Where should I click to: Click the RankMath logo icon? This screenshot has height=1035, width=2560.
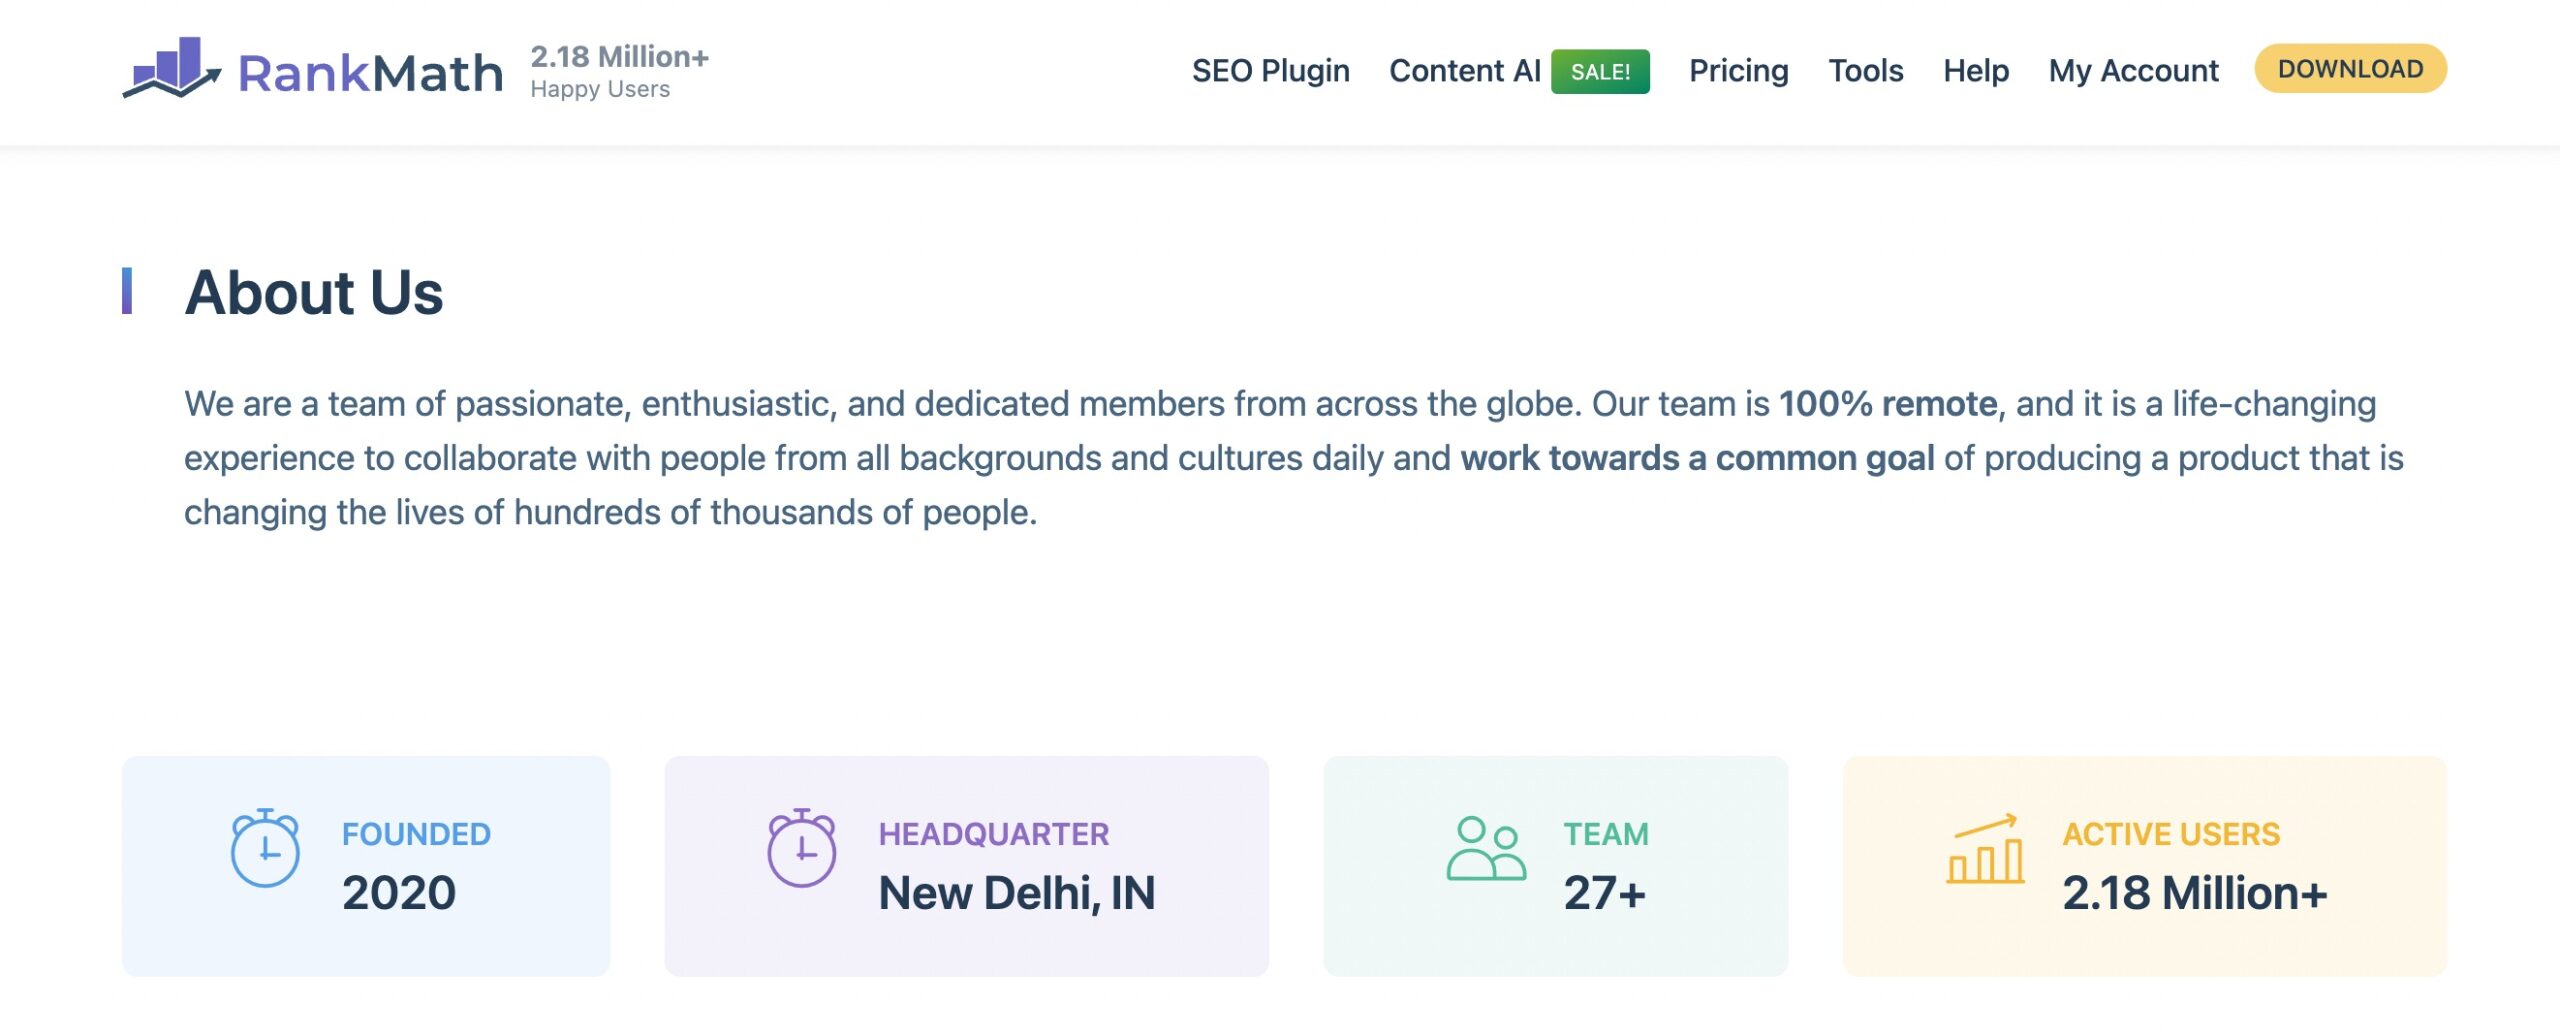coord(172,68)
